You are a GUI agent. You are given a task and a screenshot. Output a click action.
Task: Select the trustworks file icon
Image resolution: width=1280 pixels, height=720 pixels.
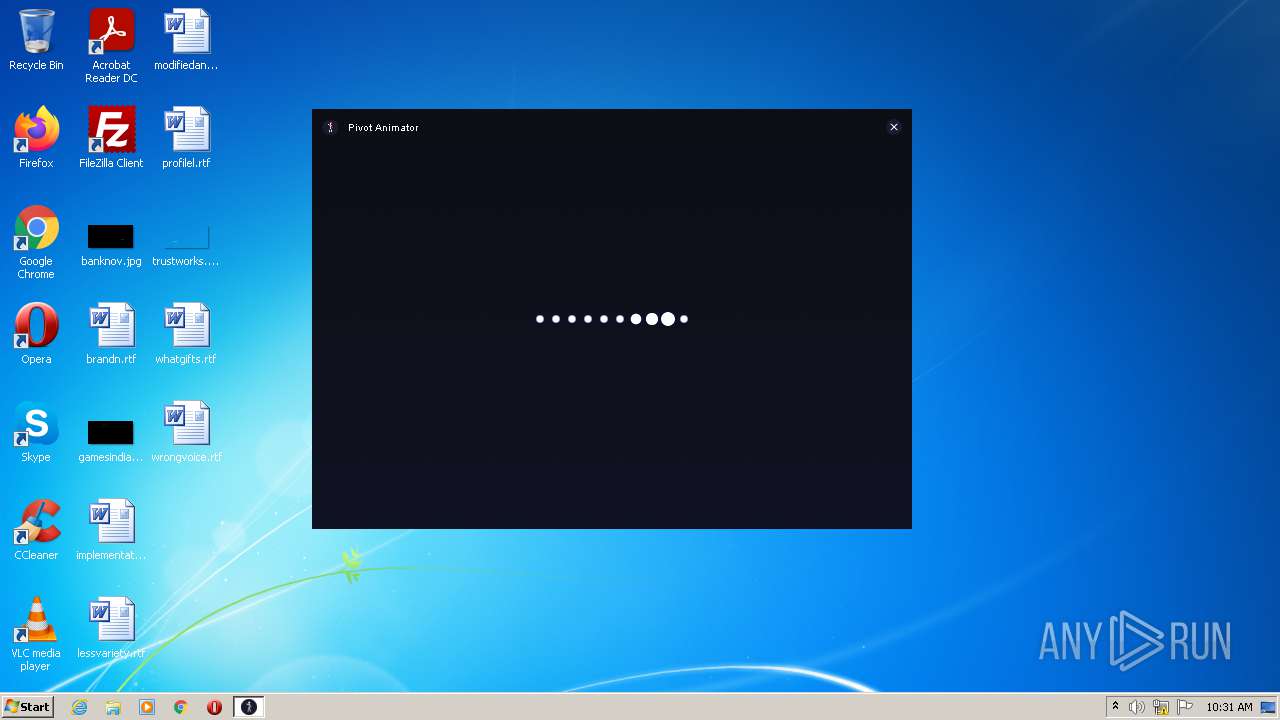click(x=186, y=245)
